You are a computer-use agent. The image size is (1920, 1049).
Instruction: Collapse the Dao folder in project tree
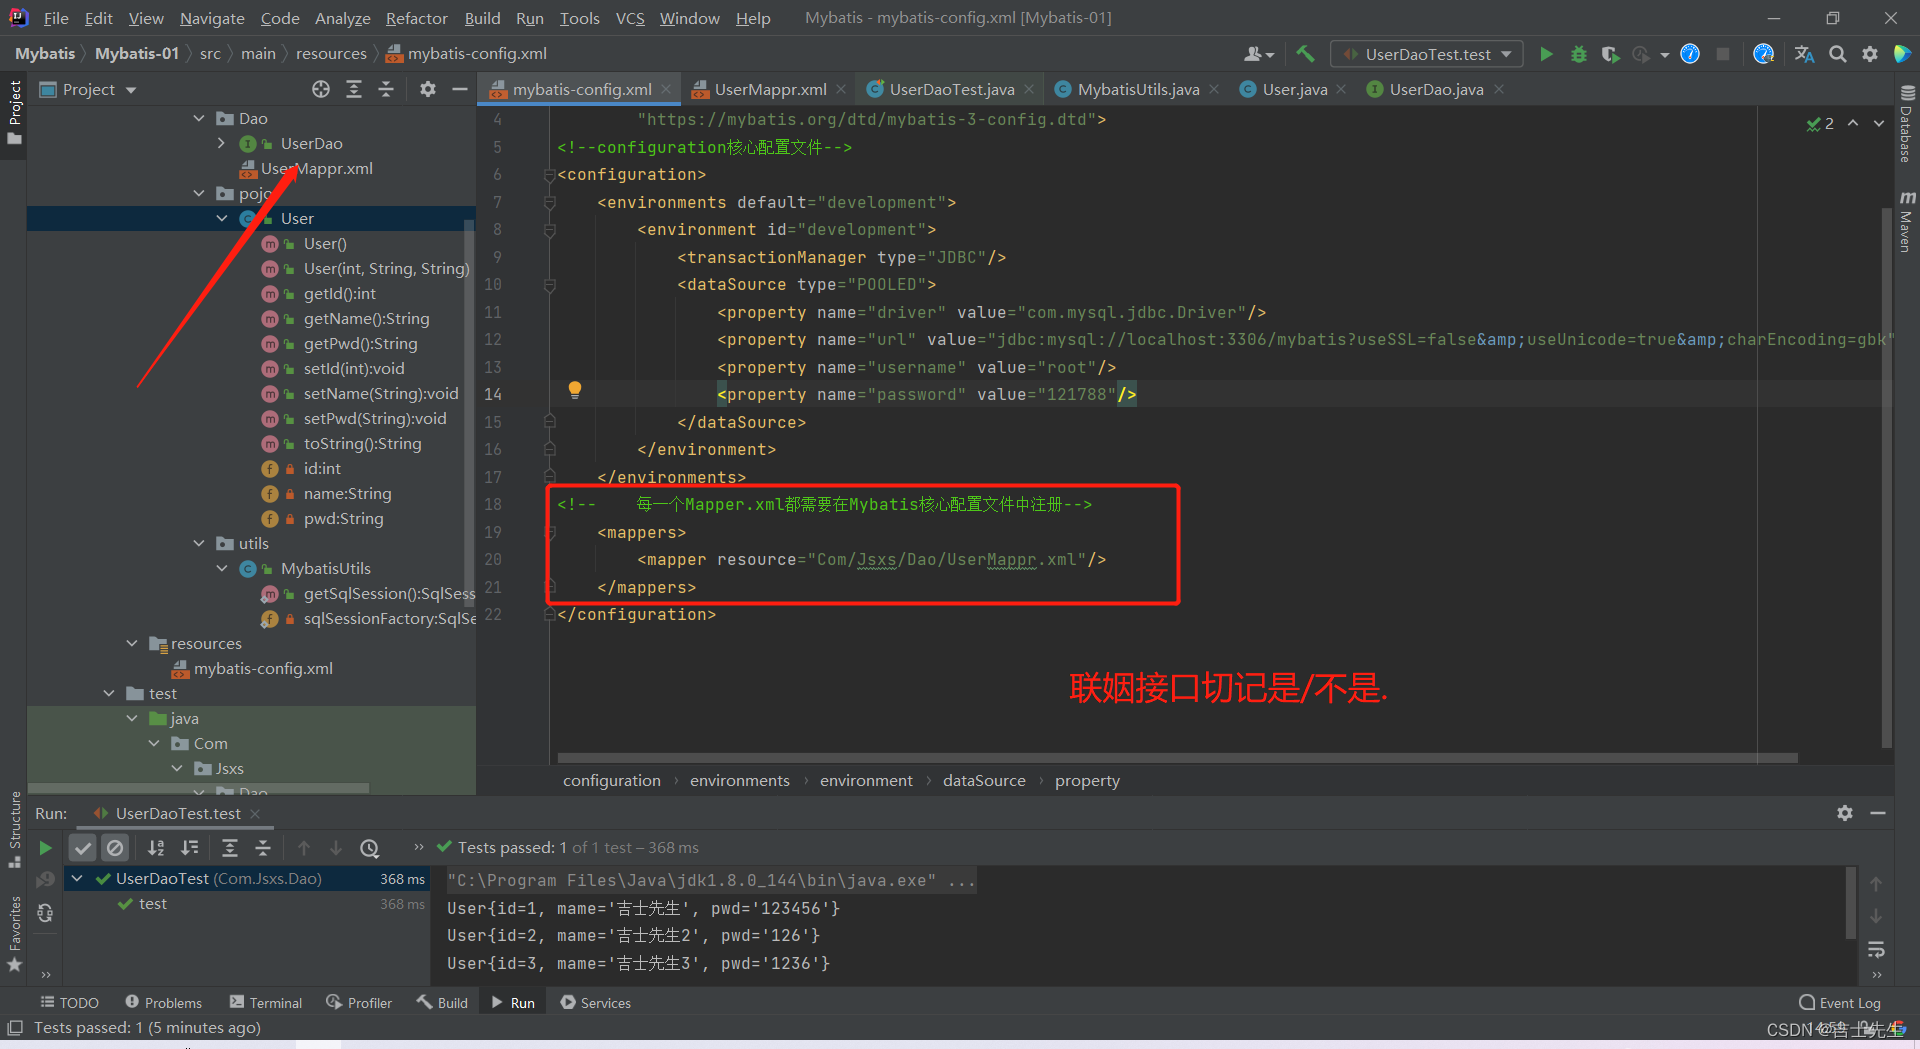tap(198, 118)
